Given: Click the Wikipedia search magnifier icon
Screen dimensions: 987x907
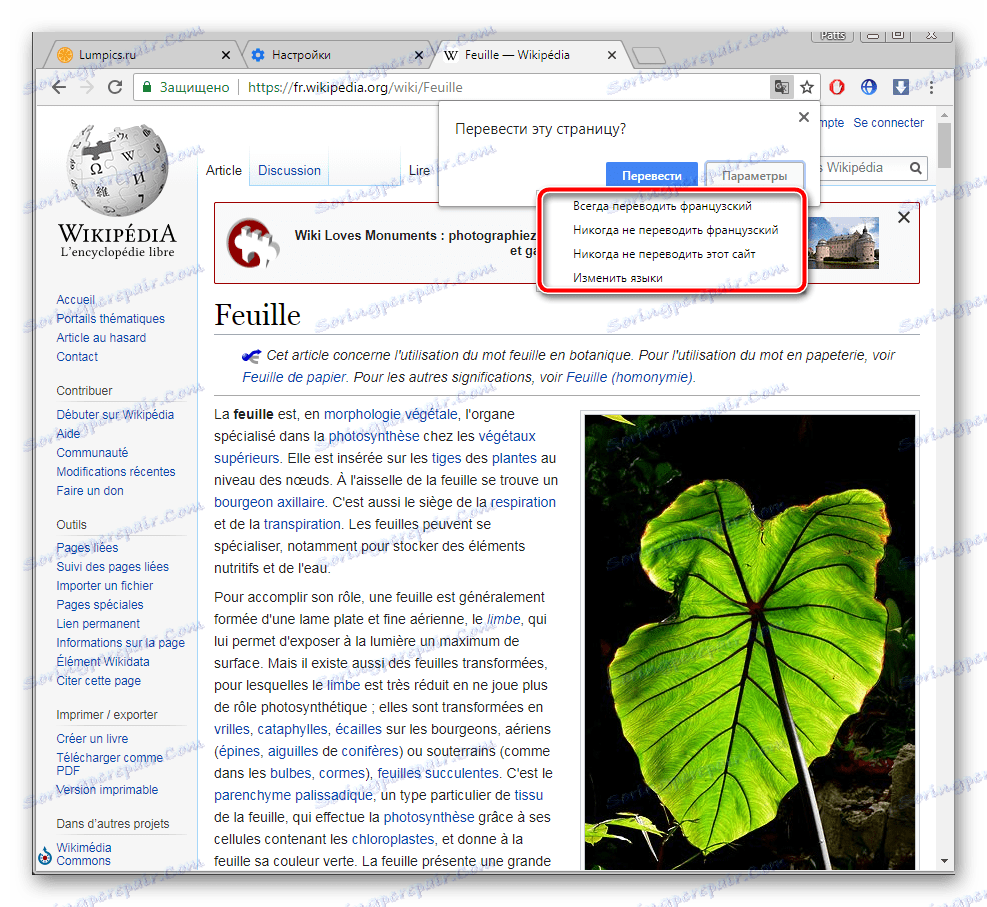Looking at the screenshot, I should (915, 168).
